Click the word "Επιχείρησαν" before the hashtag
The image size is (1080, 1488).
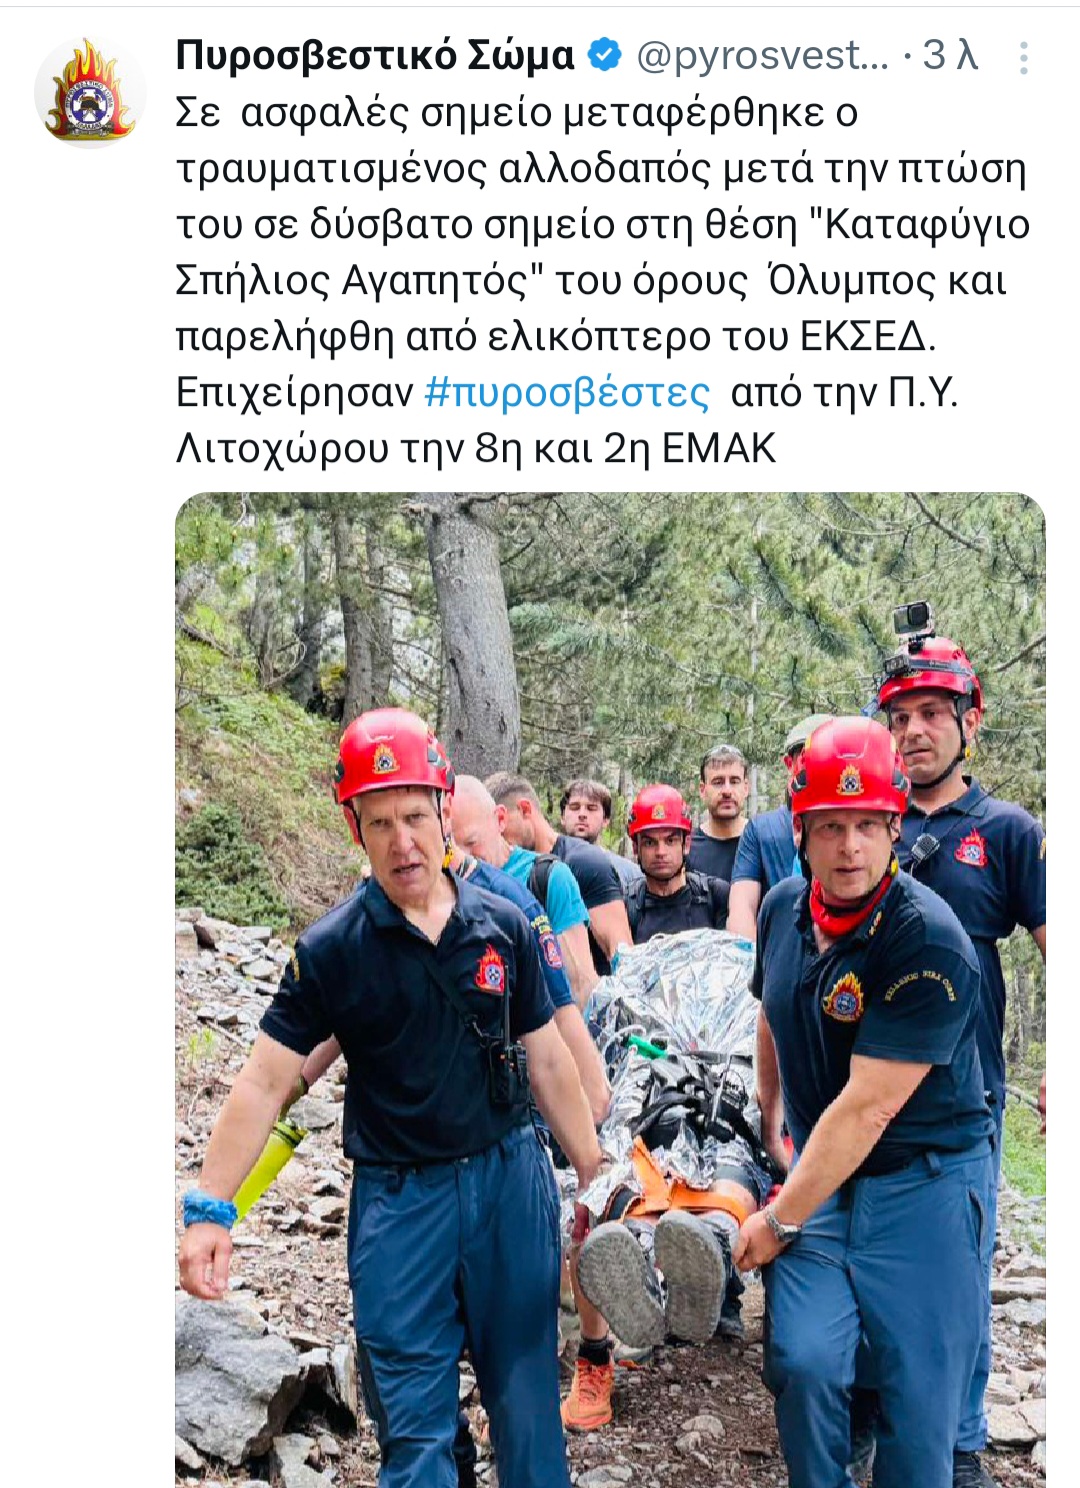[294, 393]
